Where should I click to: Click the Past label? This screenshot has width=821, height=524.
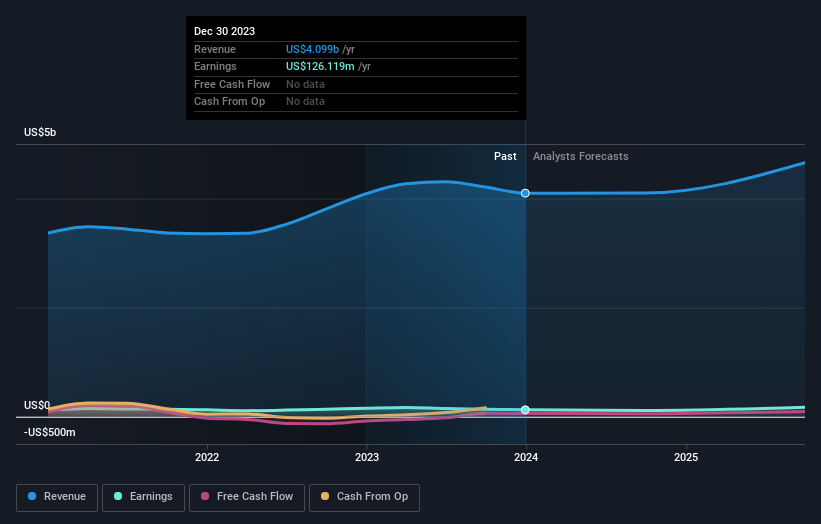[x=505, y=156]
